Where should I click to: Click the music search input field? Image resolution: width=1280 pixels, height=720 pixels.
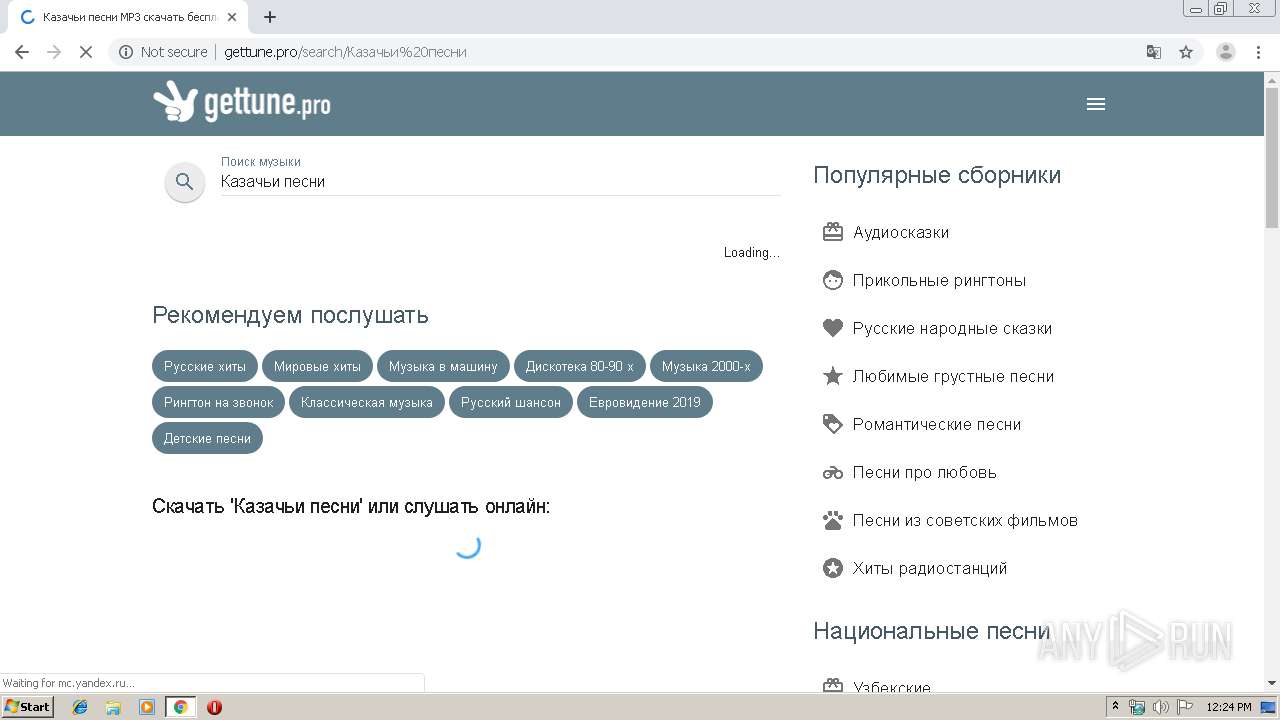point(500,182)
